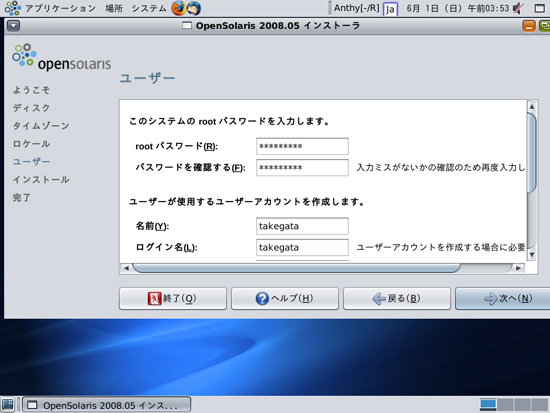Click the vertical scrollbar down arrow

point(532,255)
